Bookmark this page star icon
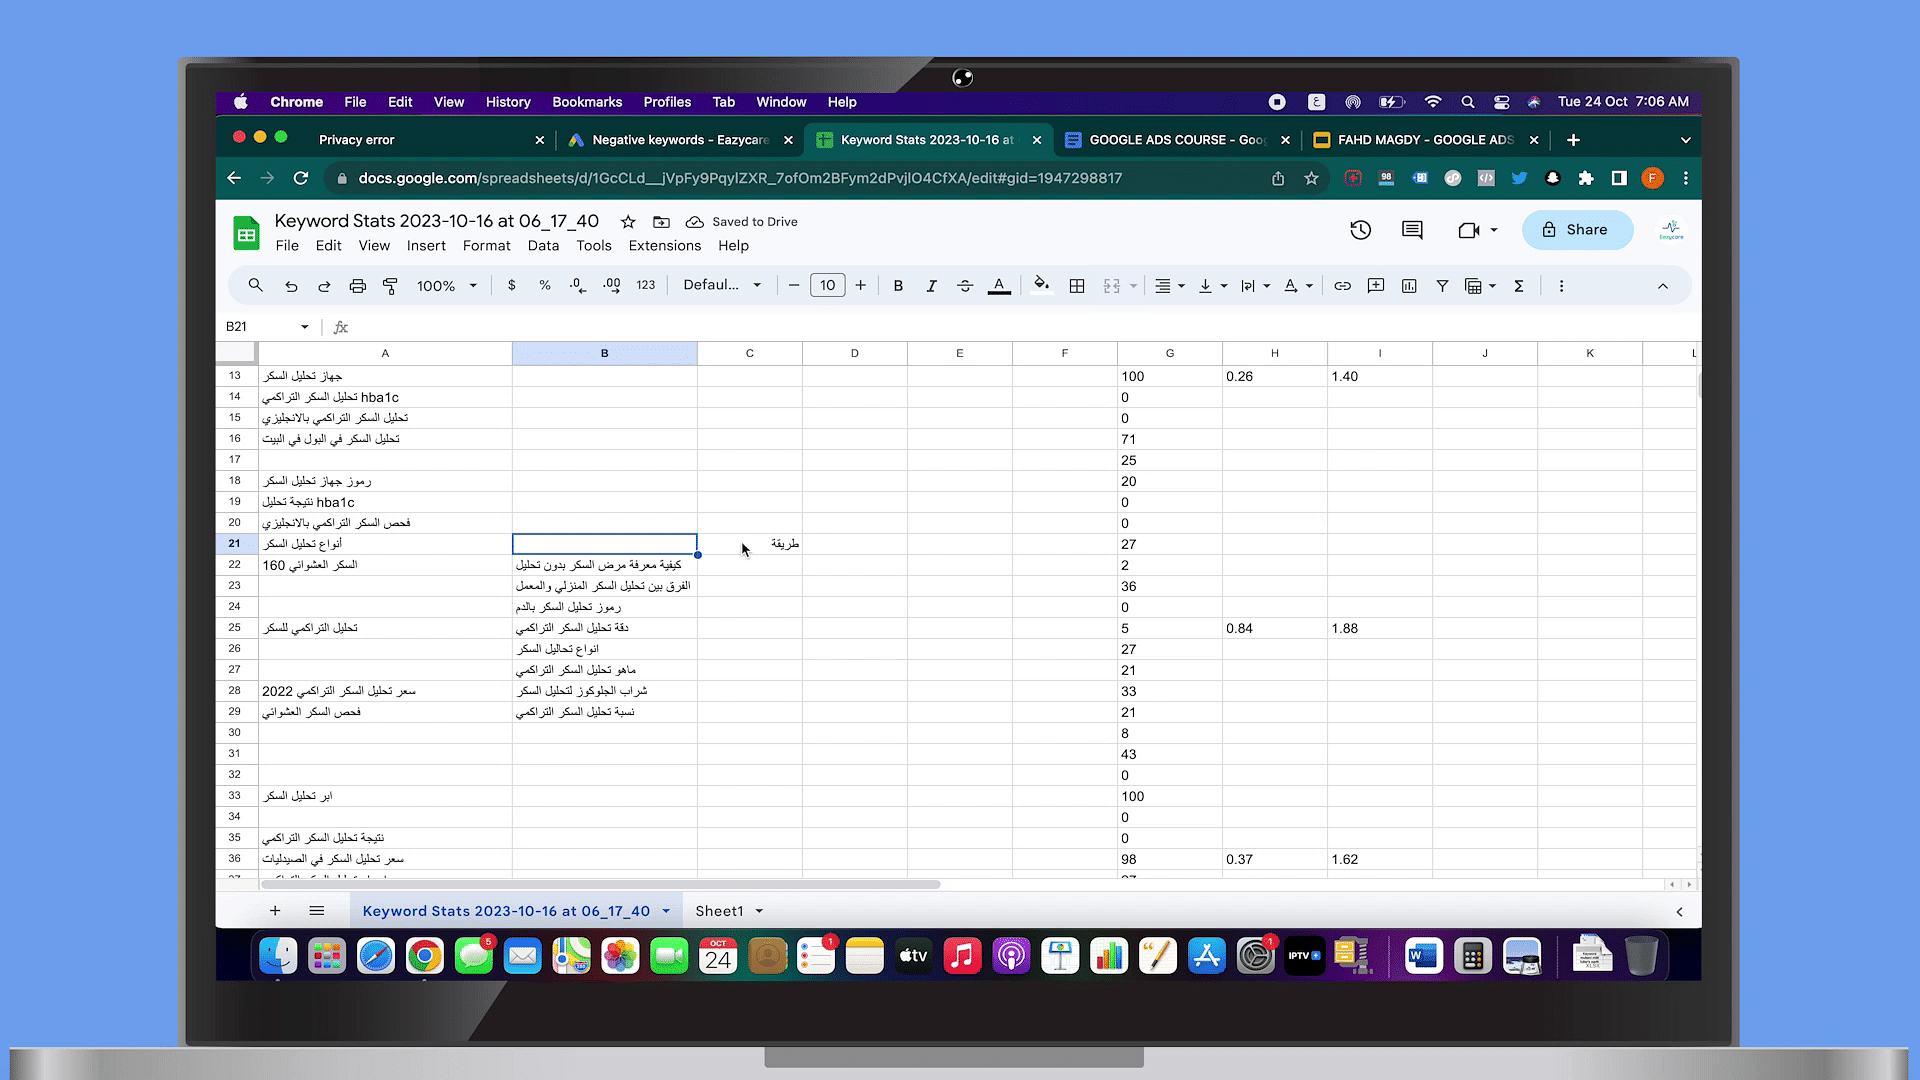The image size is (1920, 1080). tap(1311, 178)
